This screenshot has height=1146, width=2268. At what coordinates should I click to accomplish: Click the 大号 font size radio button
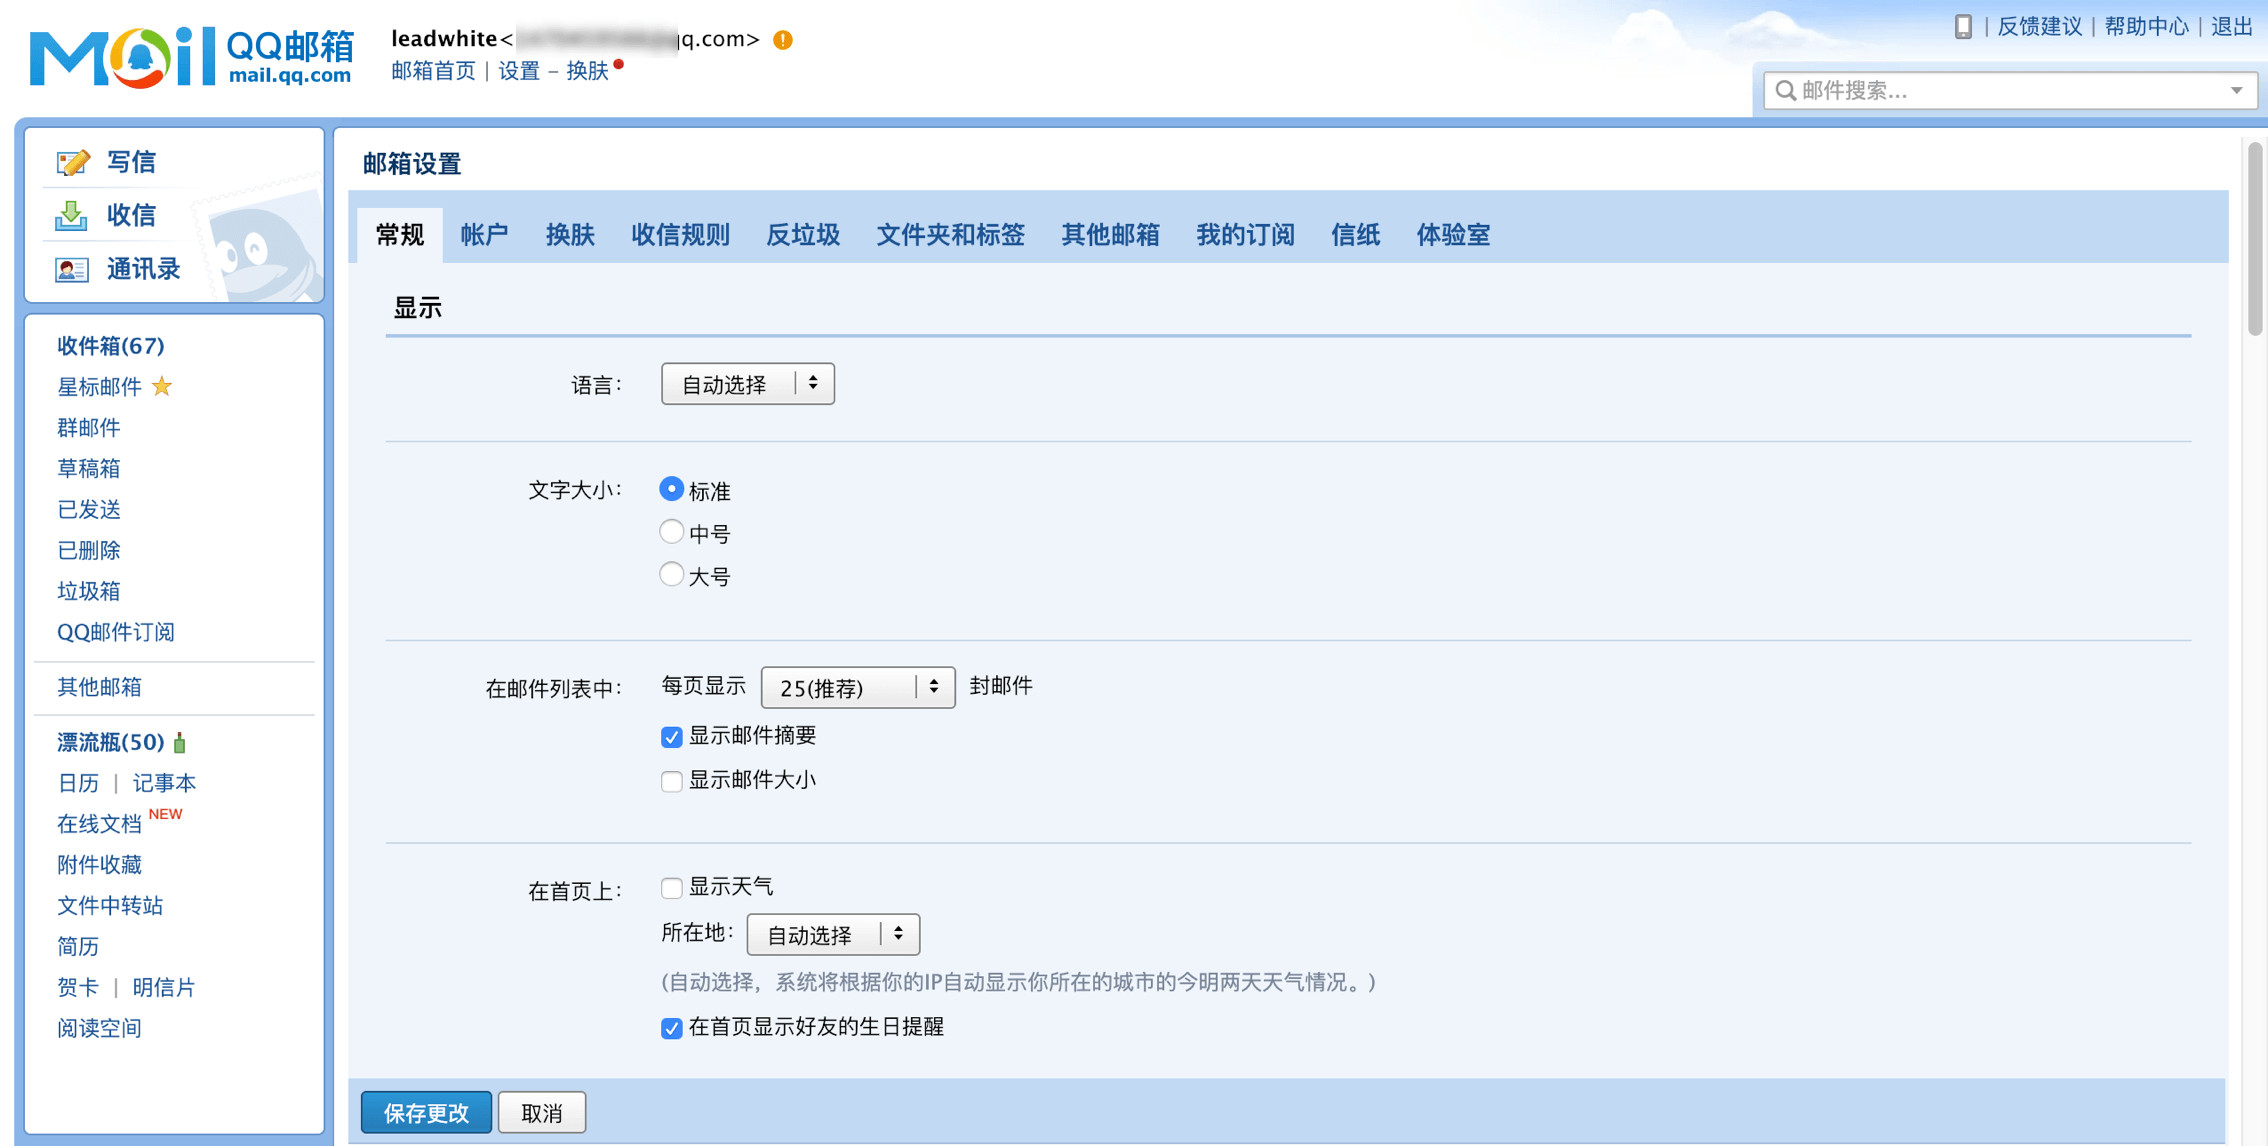[x=671, y=574]
